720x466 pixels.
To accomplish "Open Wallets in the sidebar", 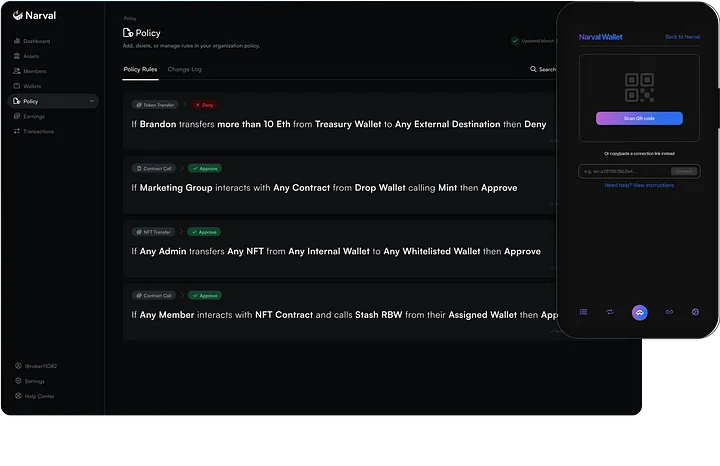I will [x=28, y=86].
